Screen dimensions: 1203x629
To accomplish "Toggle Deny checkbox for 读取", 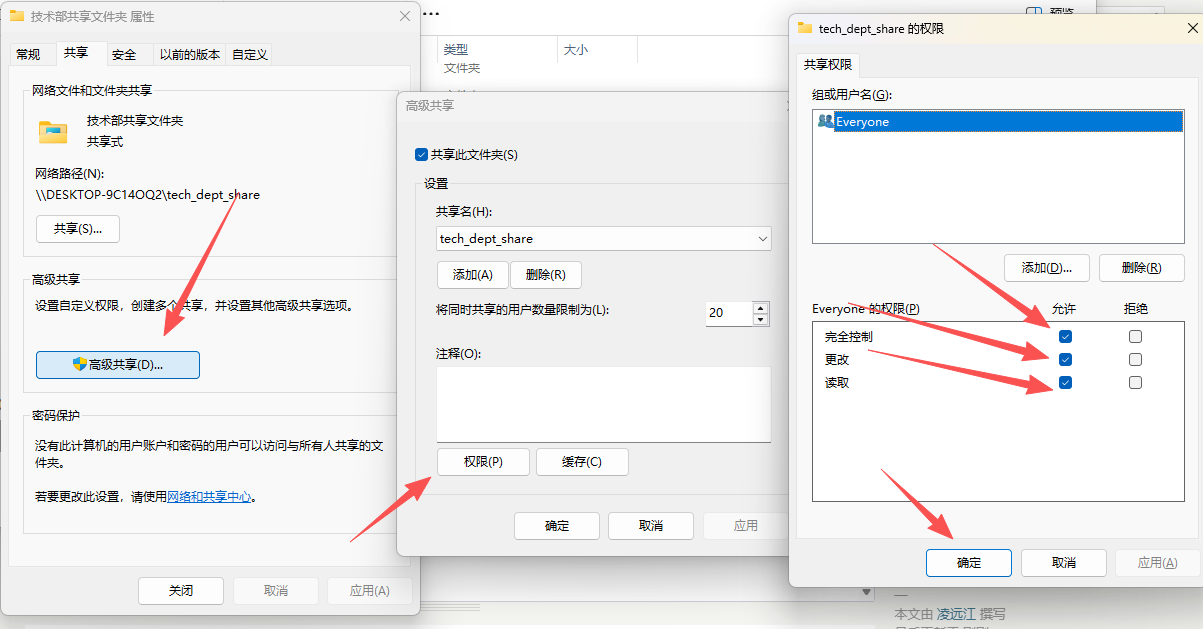I will [x=1135, y=382].
